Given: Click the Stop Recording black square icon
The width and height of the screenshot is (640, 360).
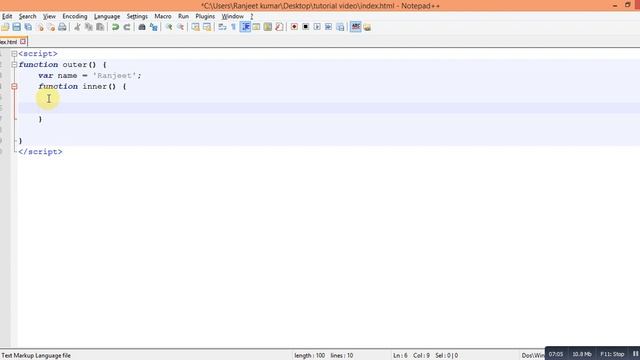Looking at the screenshot, I should point(305,27).
